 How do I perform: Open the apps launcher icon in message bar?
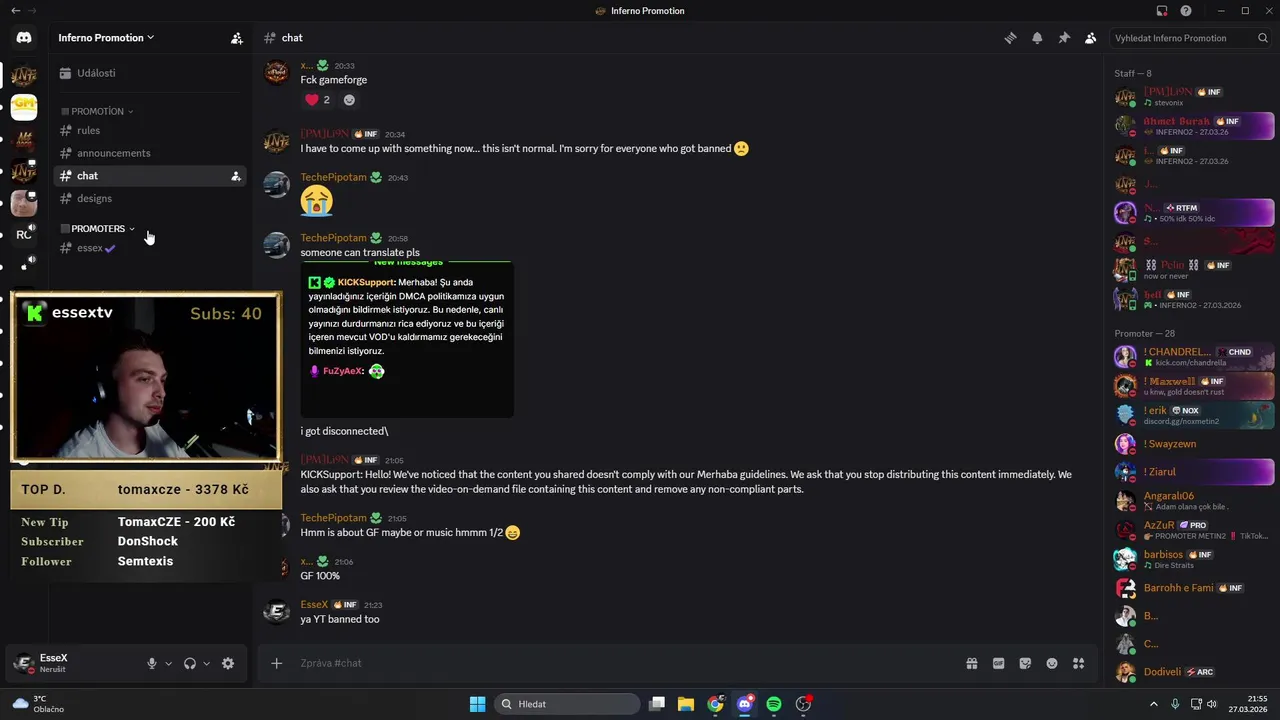1079,663
